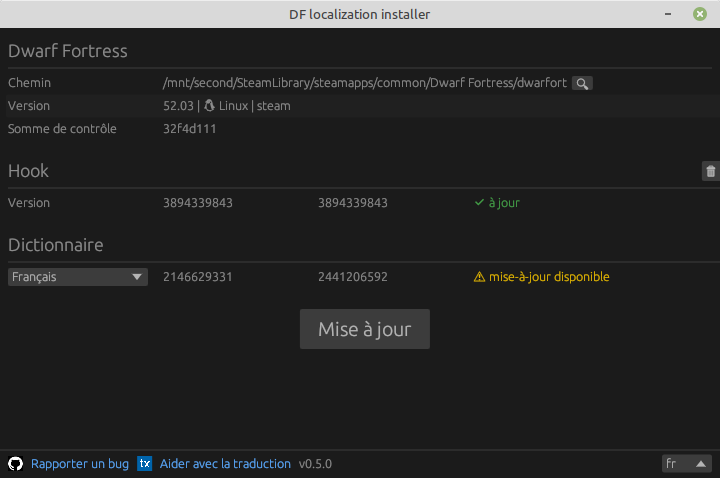Click the v0.5.0 version label

315,464
